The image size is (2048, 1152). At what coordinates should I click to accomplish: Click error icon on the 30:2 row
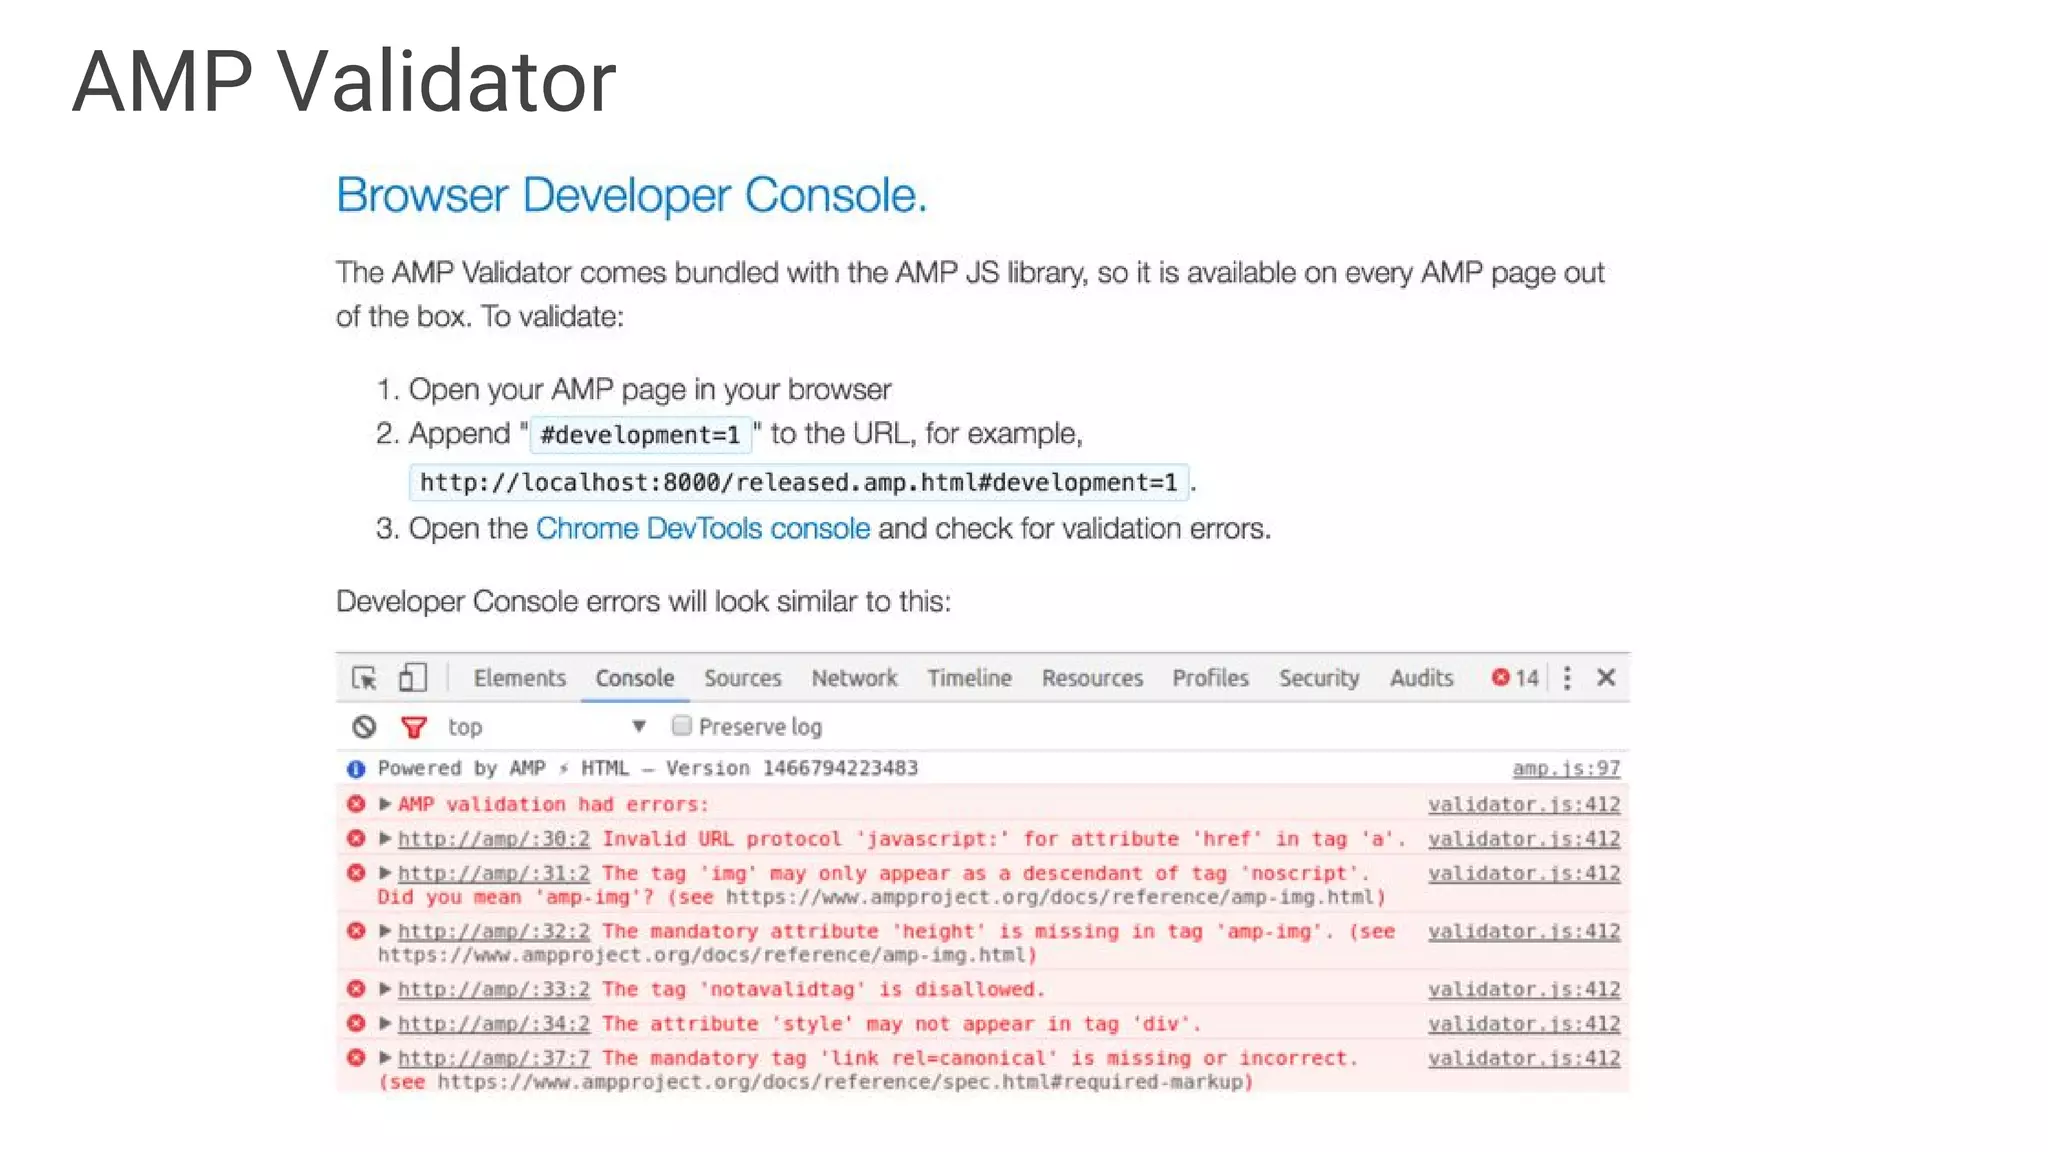tap(356, 839)
